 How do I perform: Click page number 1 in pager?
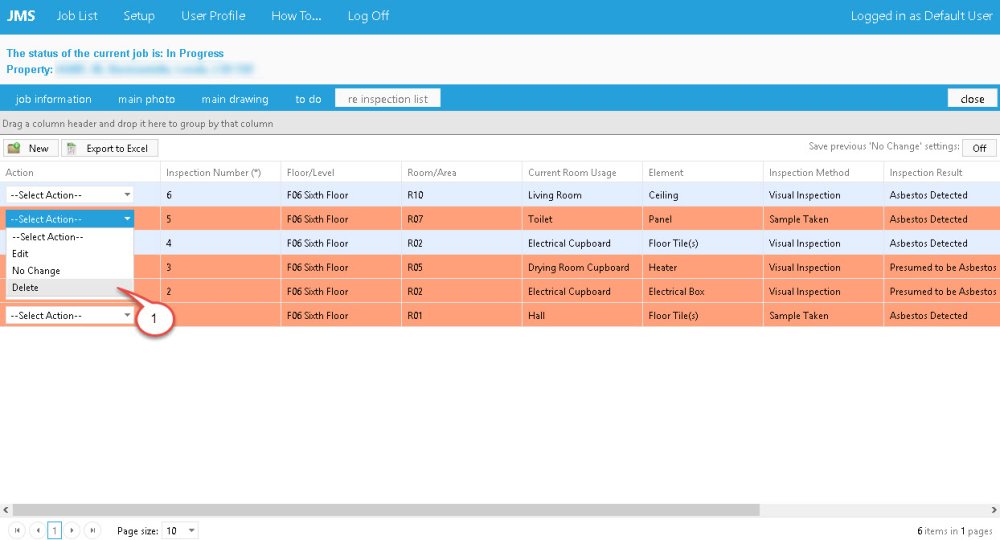[x=55, y=530]
